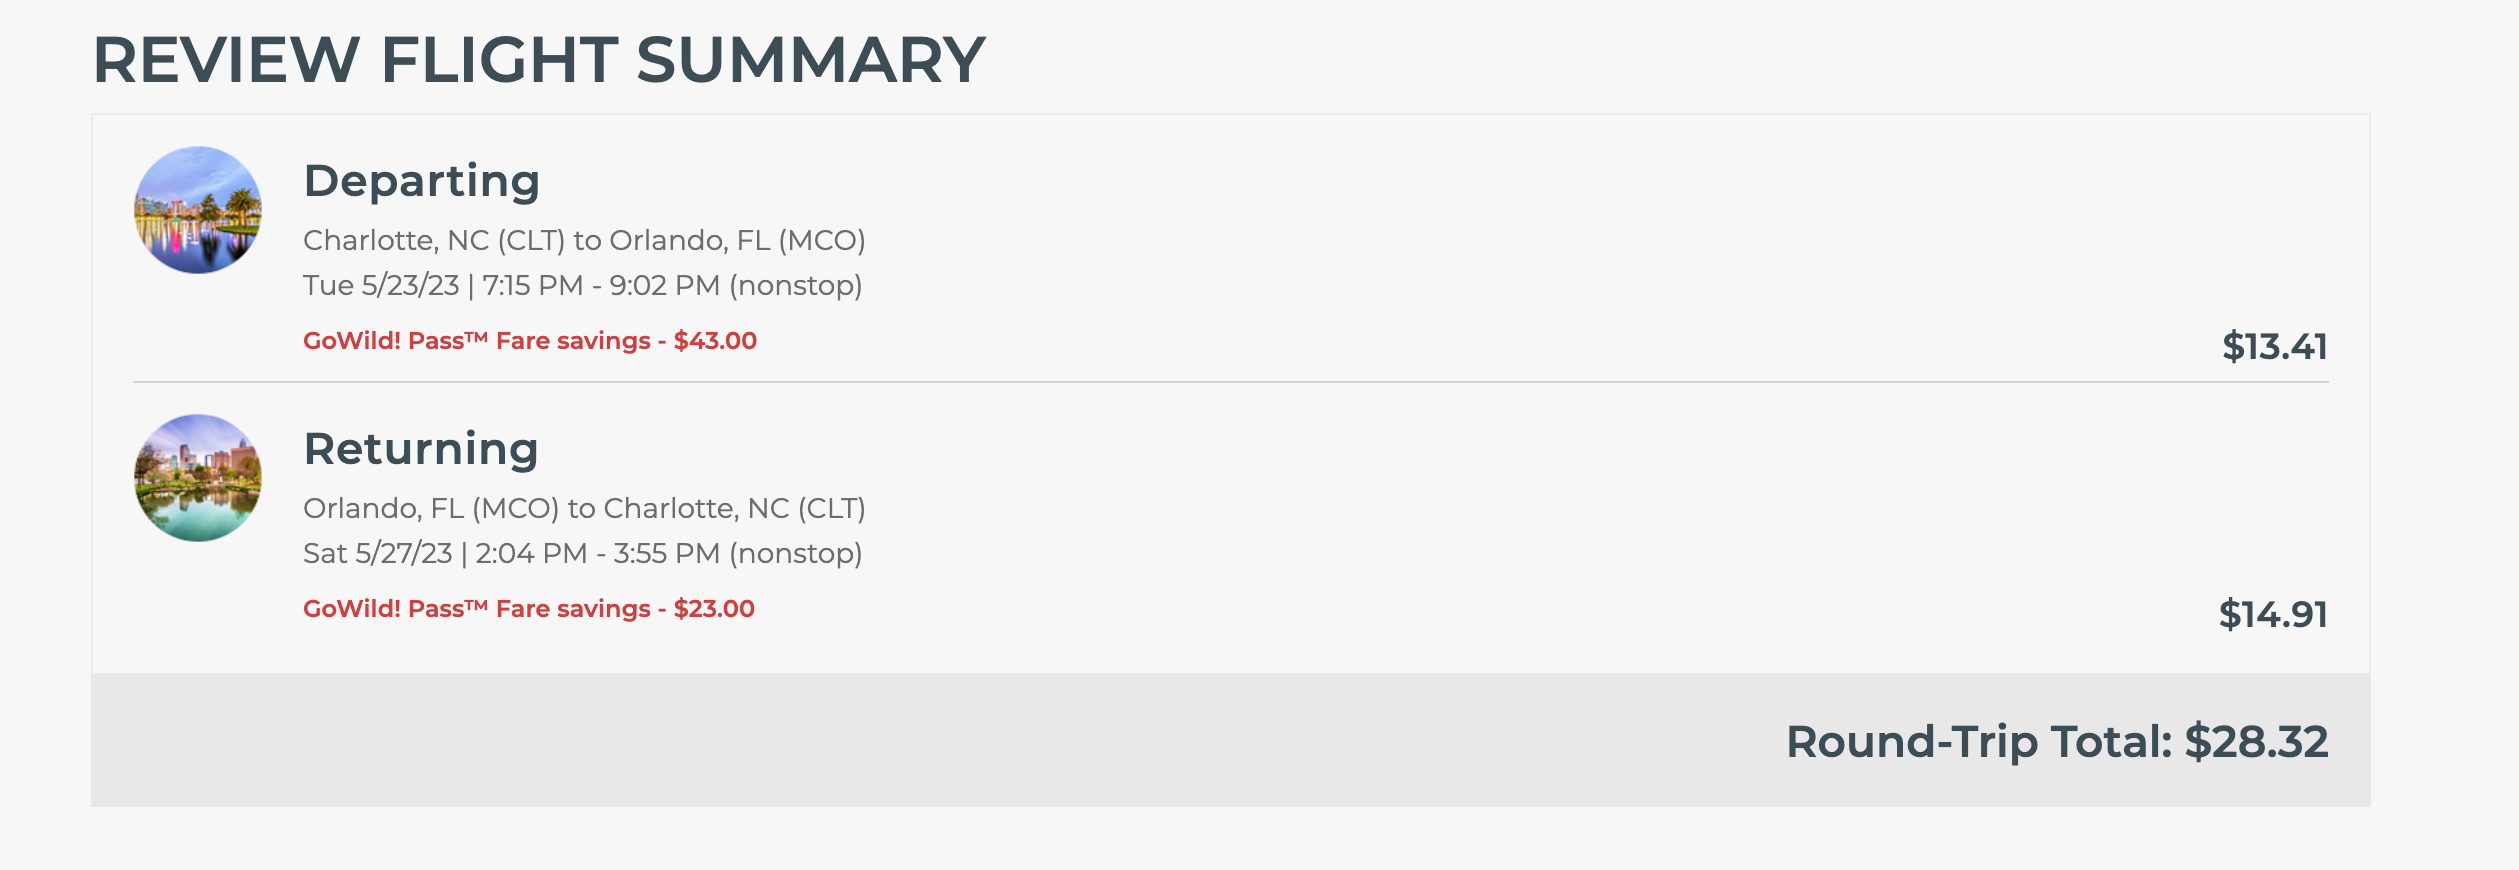Click the Tue 5/23/23 departure time line
This screenshot has width=2519, height=870.
[x=583, y=285]
